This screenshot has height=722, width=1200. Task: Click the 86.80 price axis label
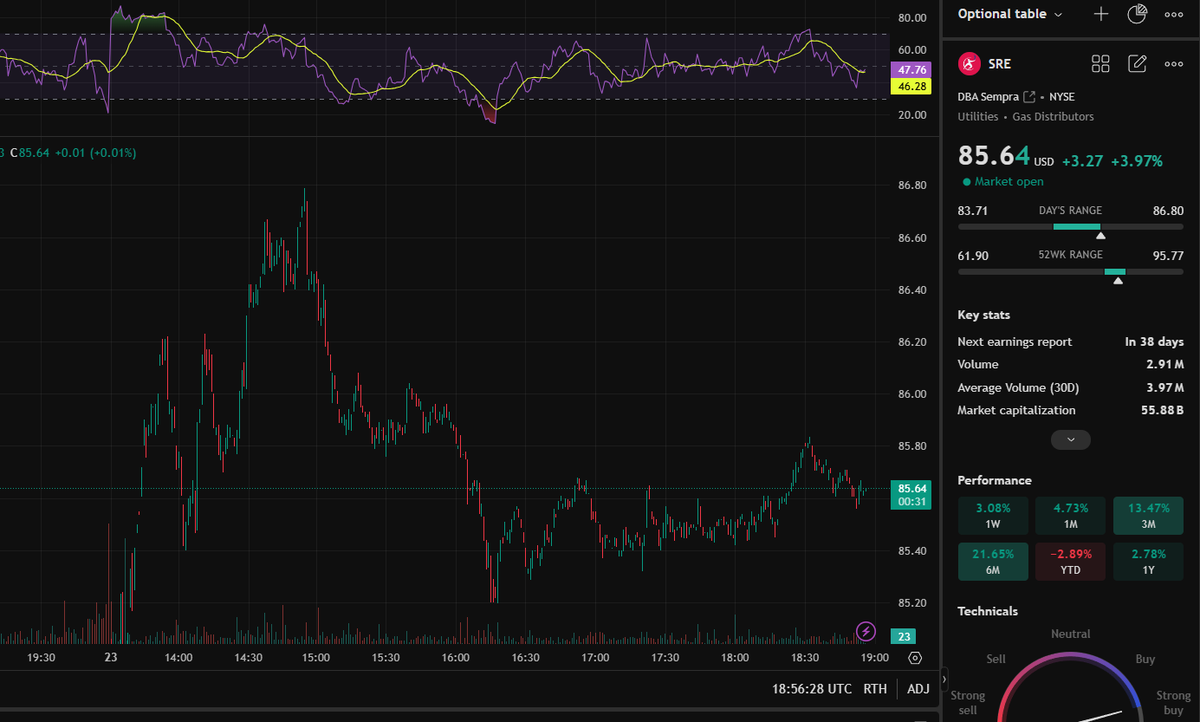tap(913, 185)
